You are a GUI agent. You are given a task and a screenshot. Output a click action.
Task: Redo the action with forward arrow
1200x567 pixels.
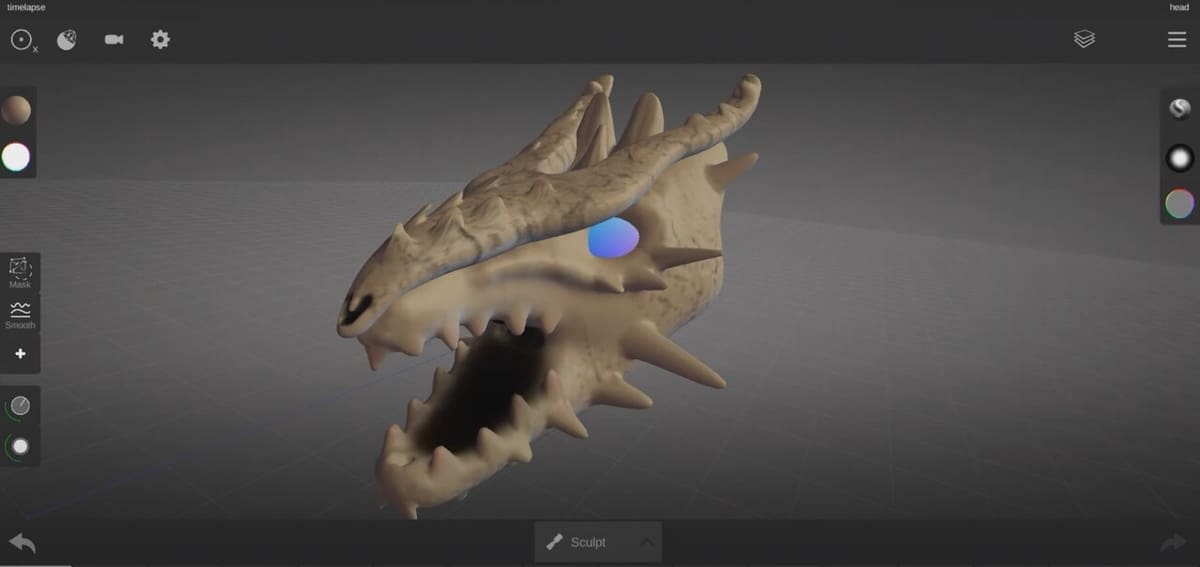pos(1172,543)
